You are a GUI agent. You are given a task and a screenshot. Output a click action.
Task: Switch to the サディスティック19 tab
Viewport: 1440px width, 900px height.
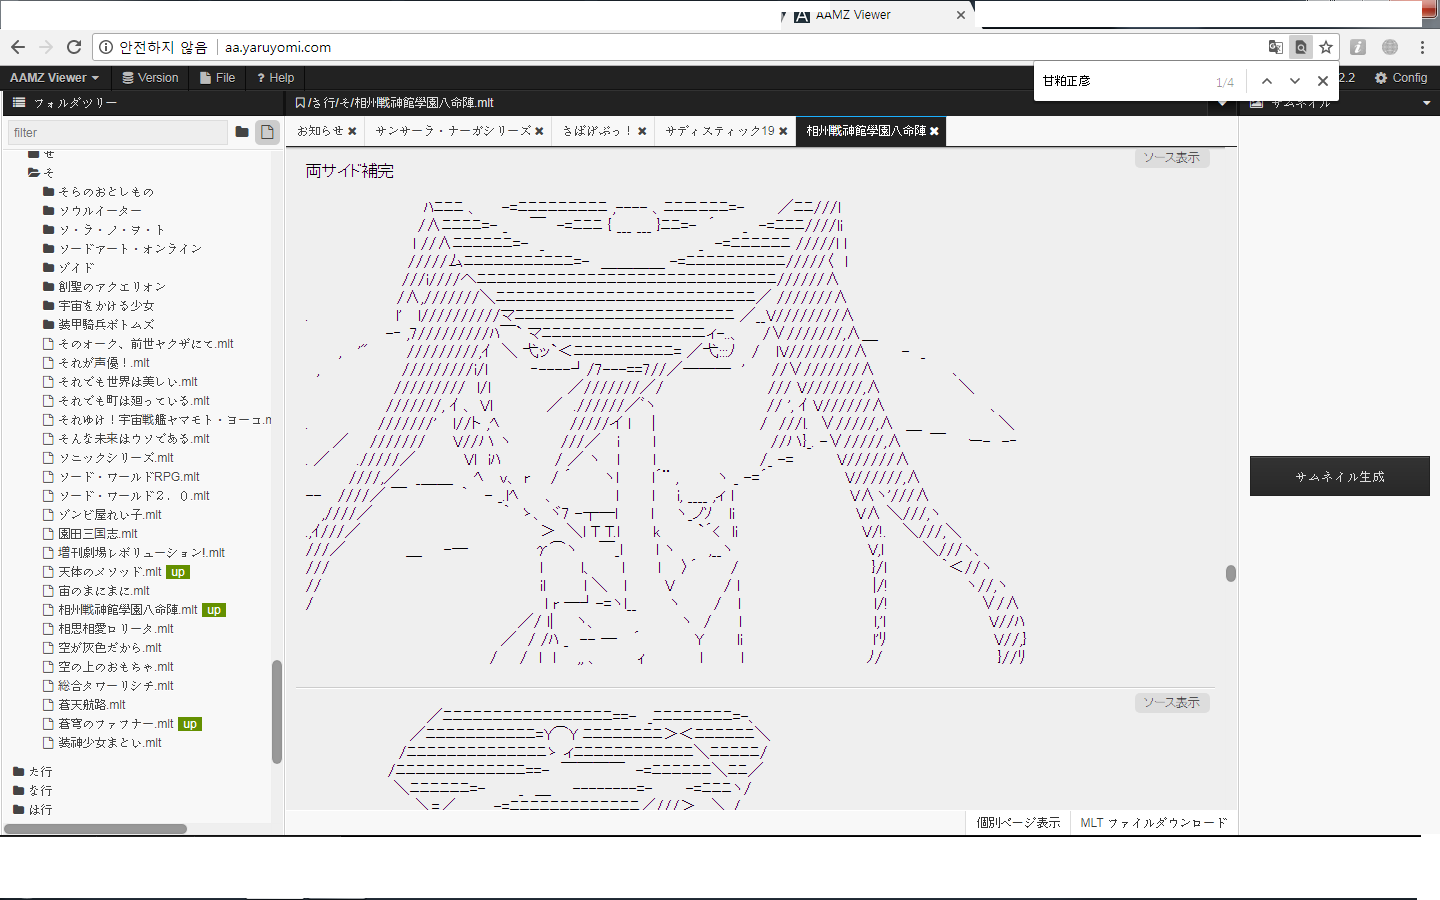(x=720, y=131)
